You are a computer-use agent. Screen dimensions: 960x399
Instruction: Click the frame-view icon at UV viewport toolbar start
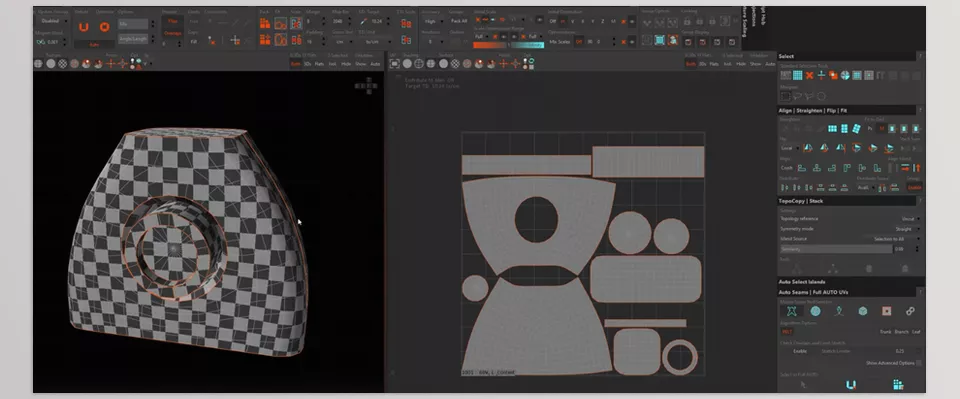[395, 64]
